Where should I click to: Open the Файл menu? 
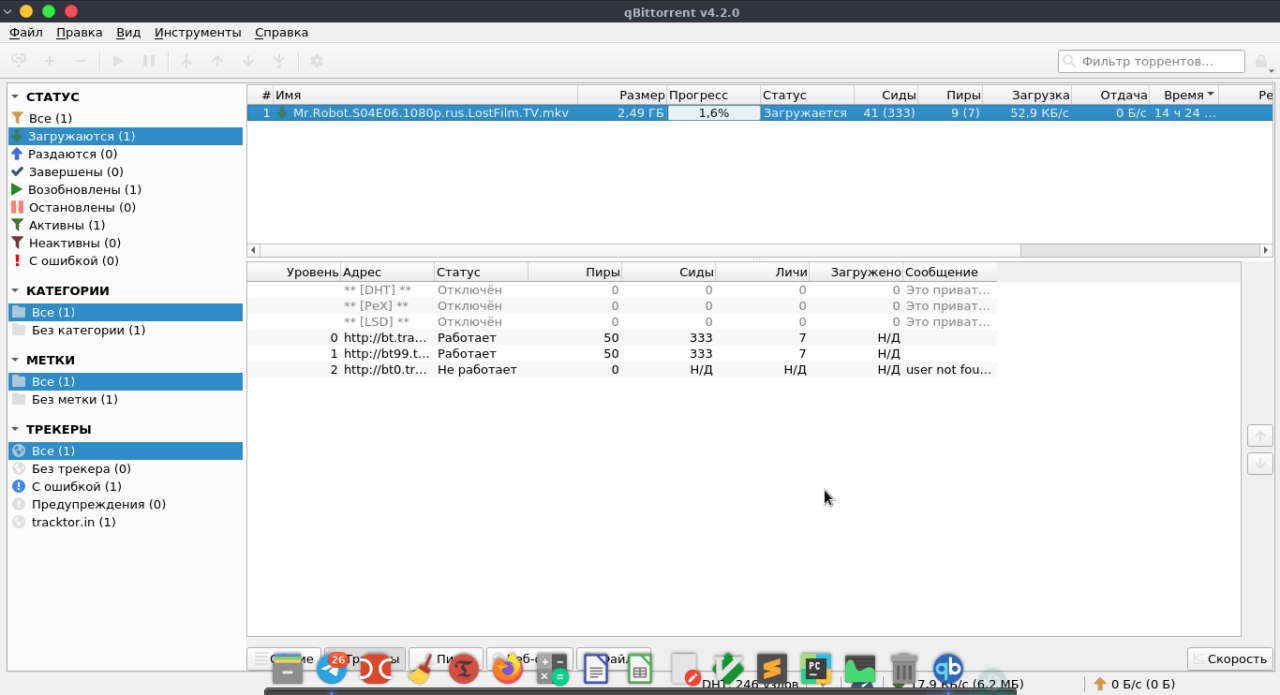click(x=25, y=32)
